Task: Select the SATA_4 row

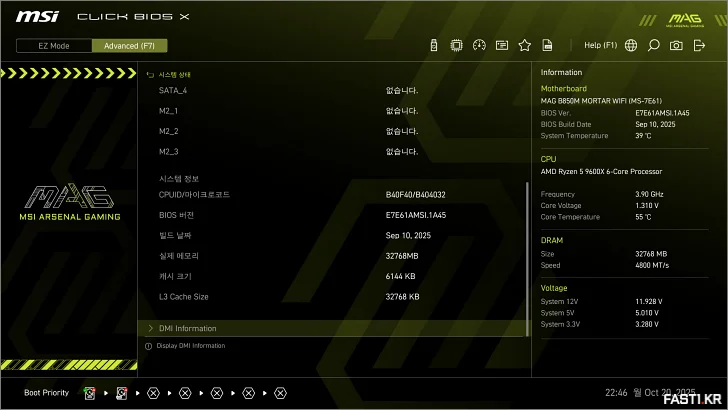Action: point(333,91)
